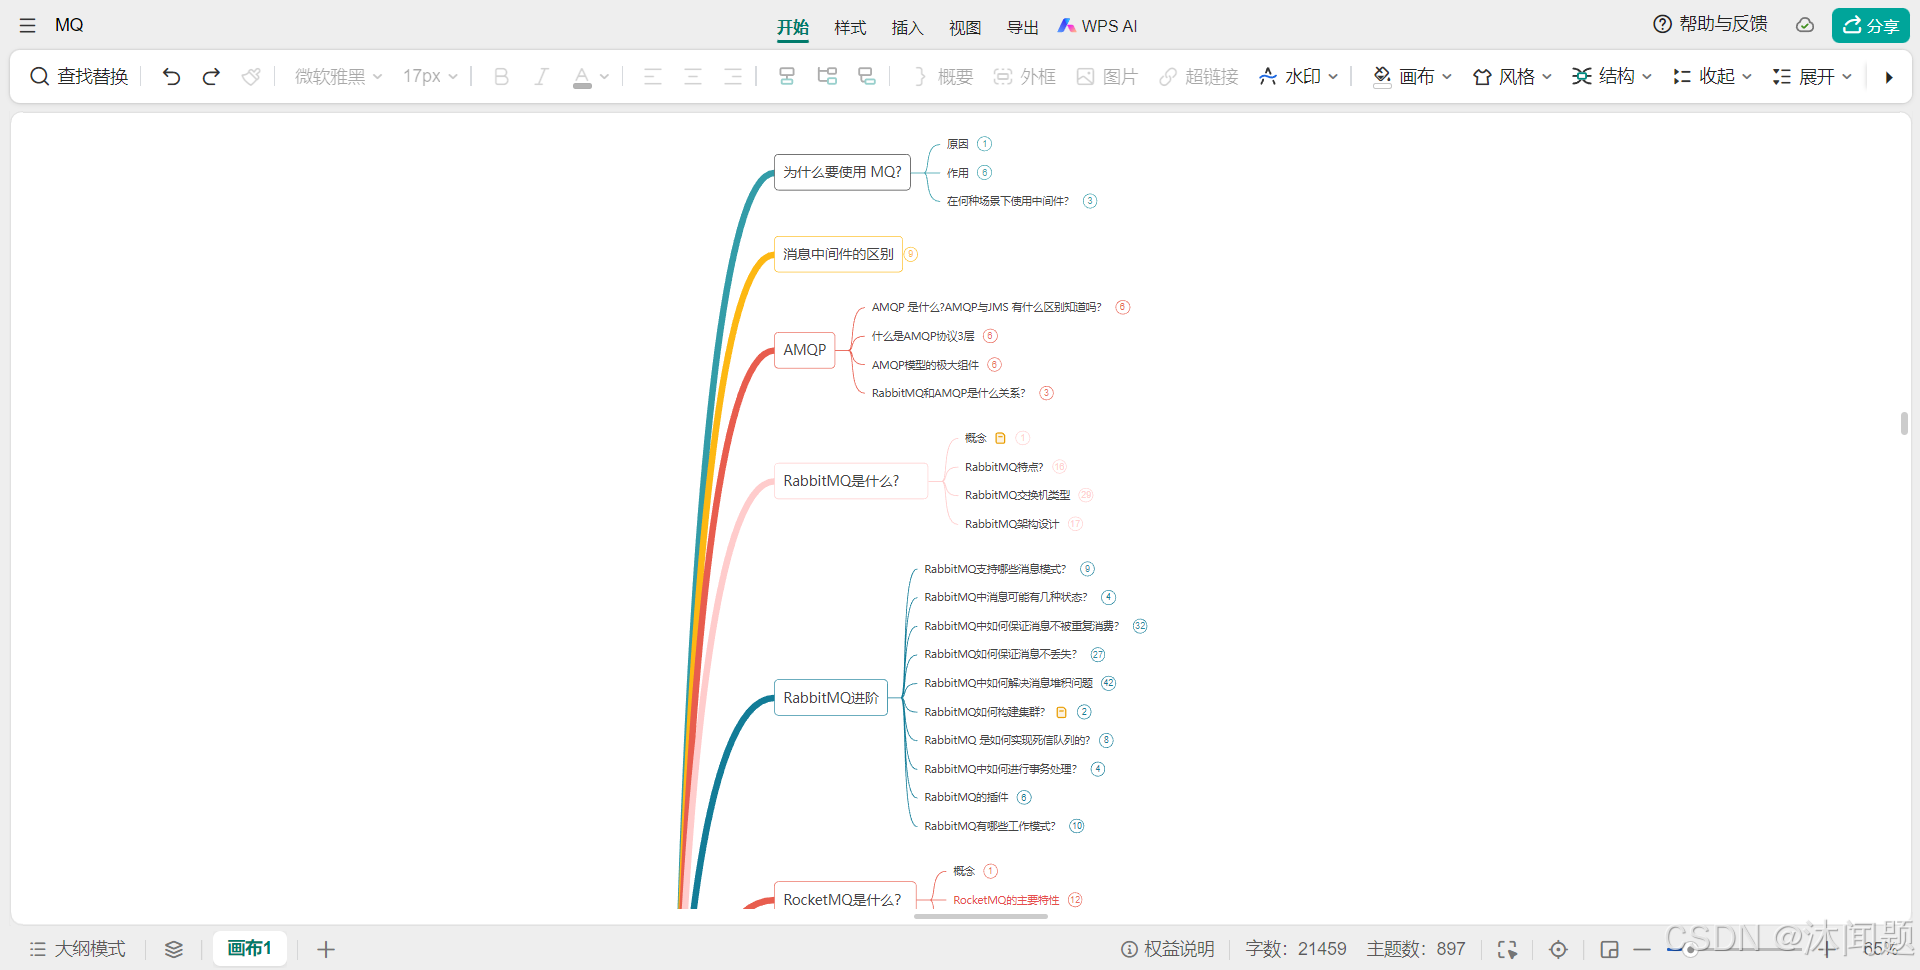The image size is (1920, 970).
Task: Align text left icon
Action: (x=653, y=77)
